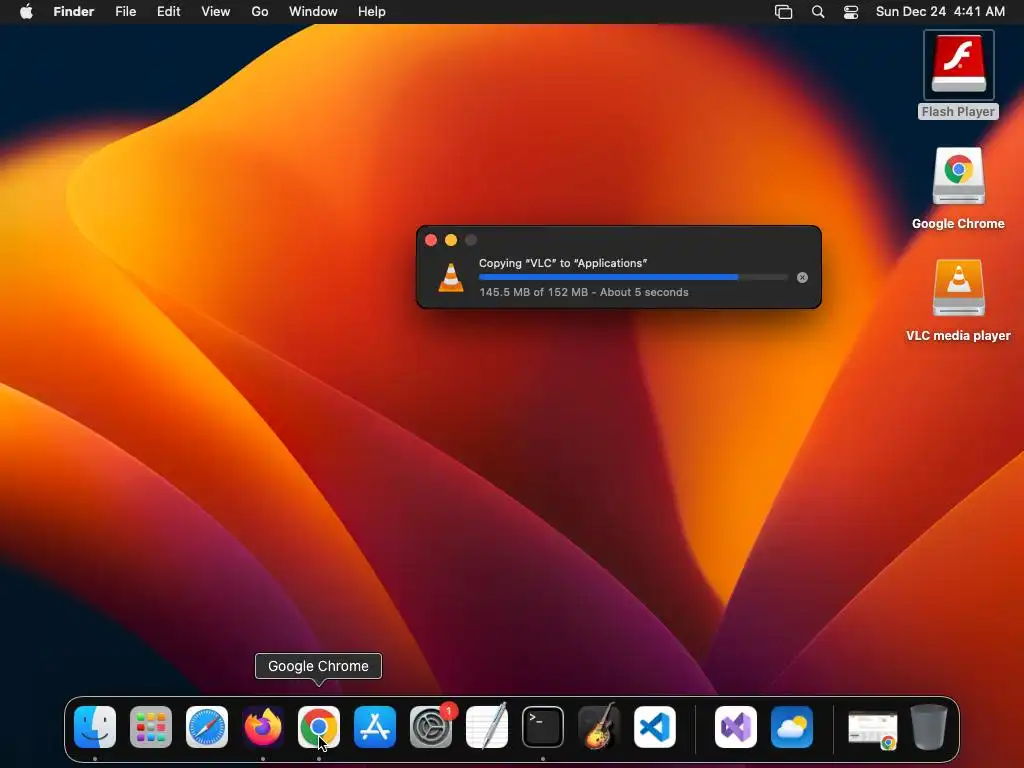Minimize the copy progress window
Viewport: 1024px width, 768px height.
click(x=451, y=240)
